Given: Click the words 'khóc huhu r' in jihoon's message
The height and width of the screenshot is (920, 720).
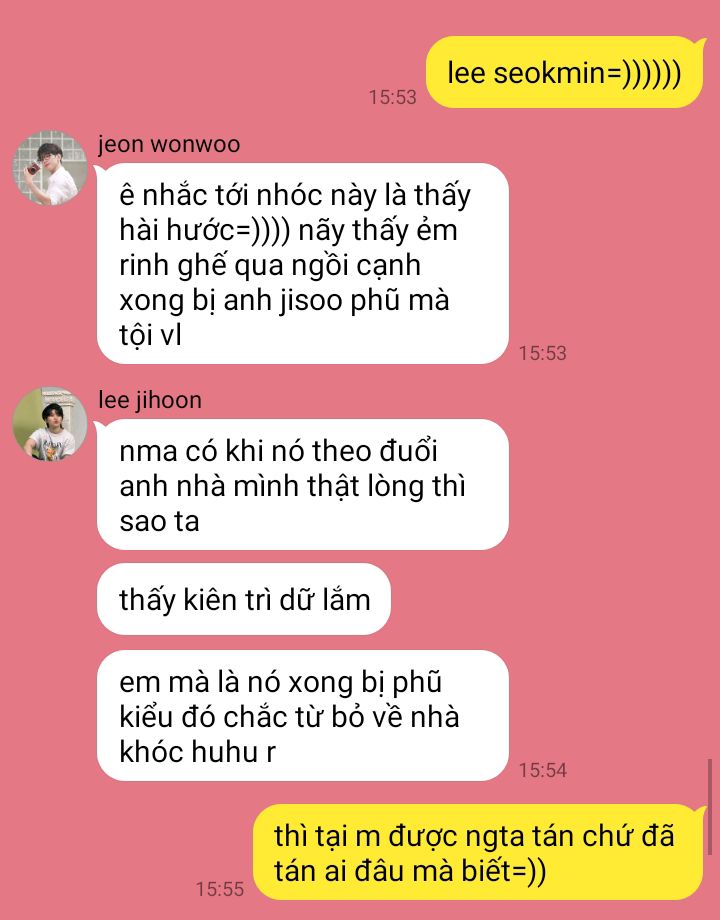Looking at the screenshot, I should [198, 752].
